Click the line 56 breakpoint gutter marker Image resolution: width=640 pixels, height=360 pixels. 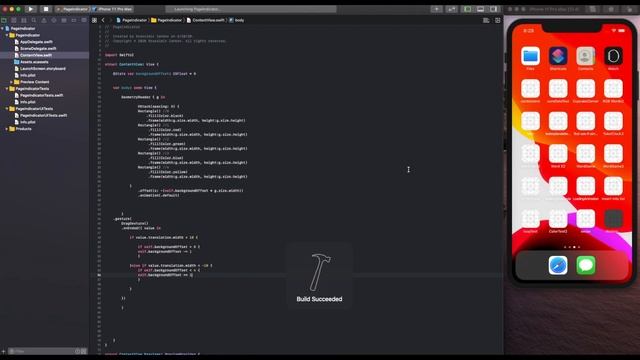[x=99, y=275]
